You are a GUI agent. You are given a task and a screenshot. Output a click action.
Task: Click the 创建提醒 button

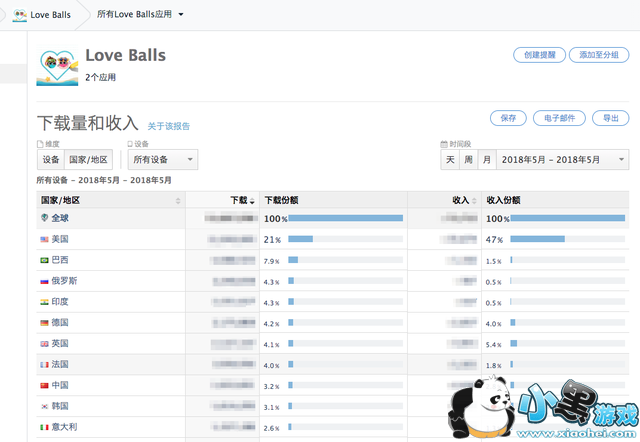(x=539, y=55)
